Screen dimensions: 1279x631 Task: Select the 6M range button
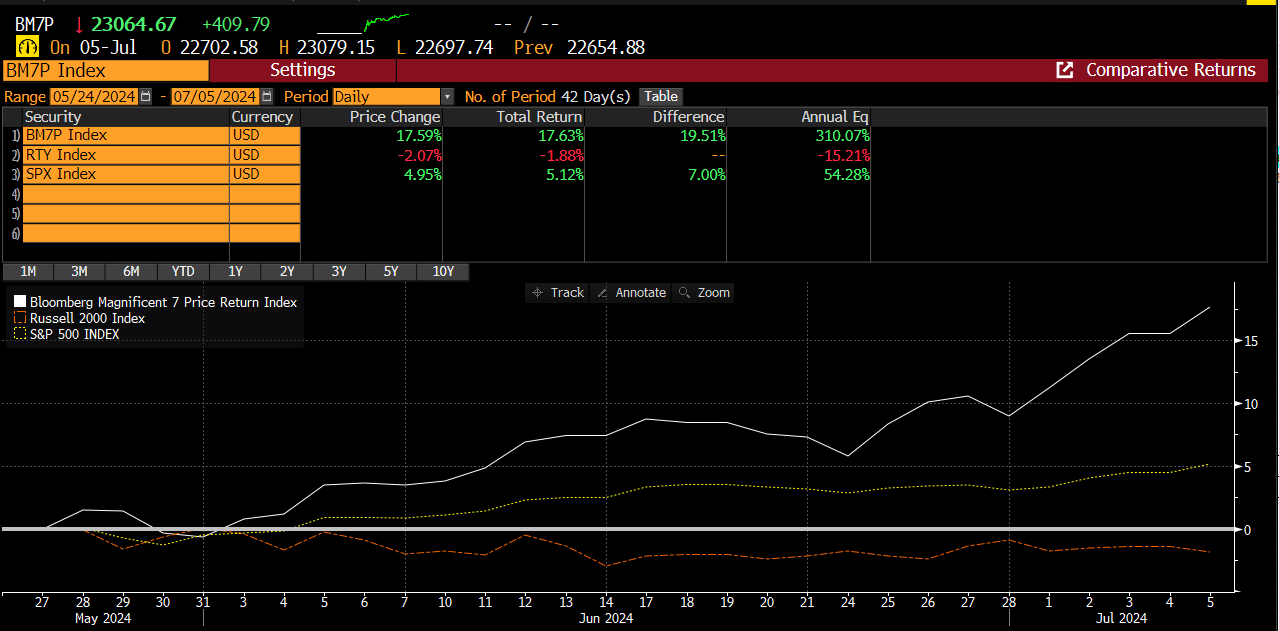[x=131, y=272]
